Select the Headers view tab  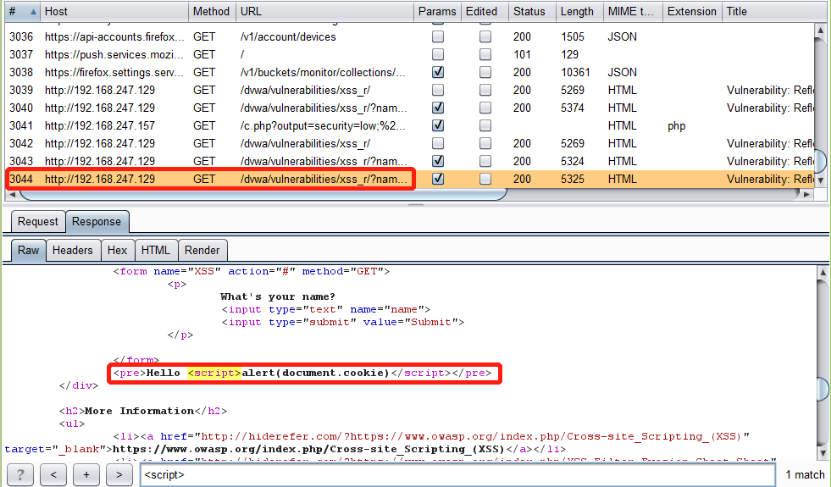pyautogui.click(x=73, y=250)
